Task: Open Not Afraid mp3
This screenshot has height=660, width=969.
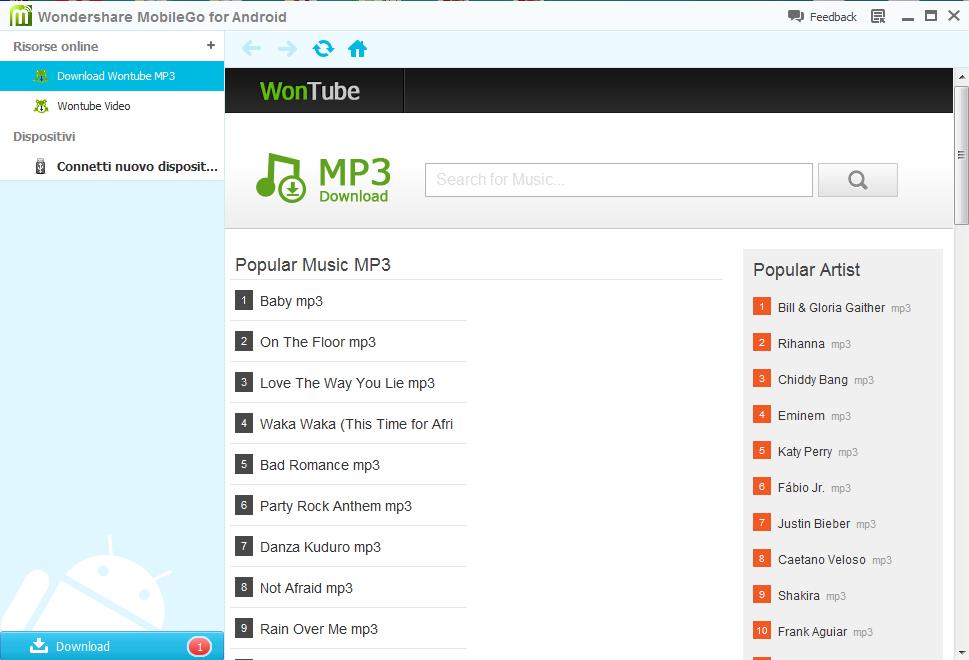Action: click(x=306, y=588)
